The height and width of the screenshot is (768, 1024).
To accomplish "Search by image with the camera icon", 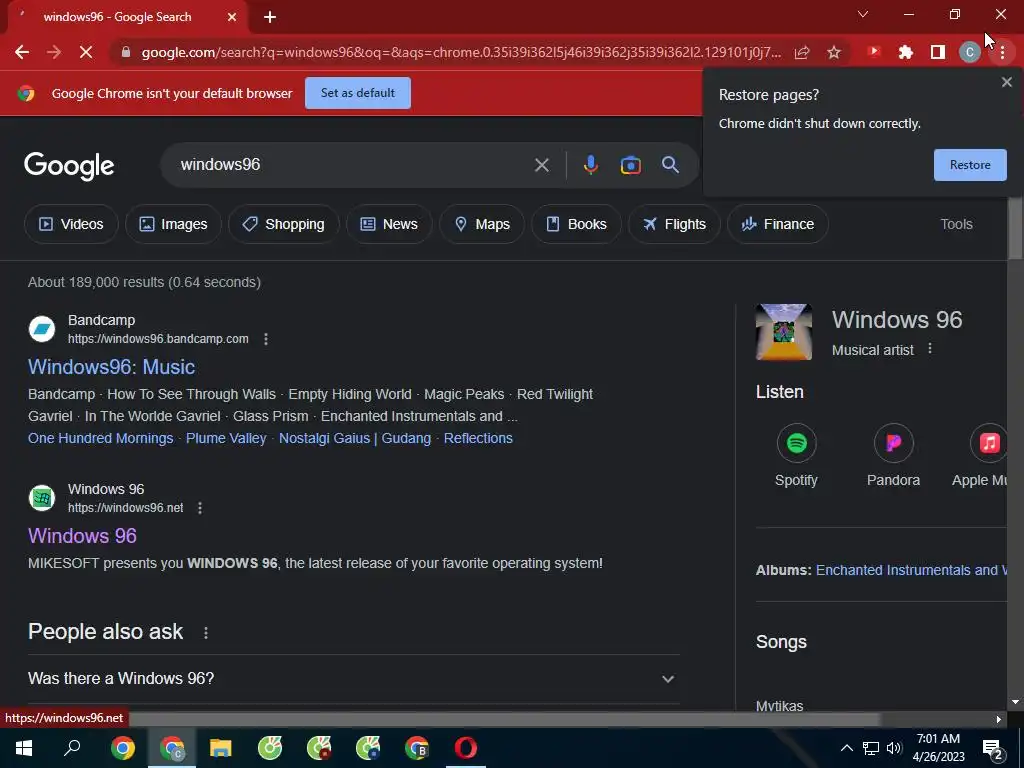I will click(631, 165).
